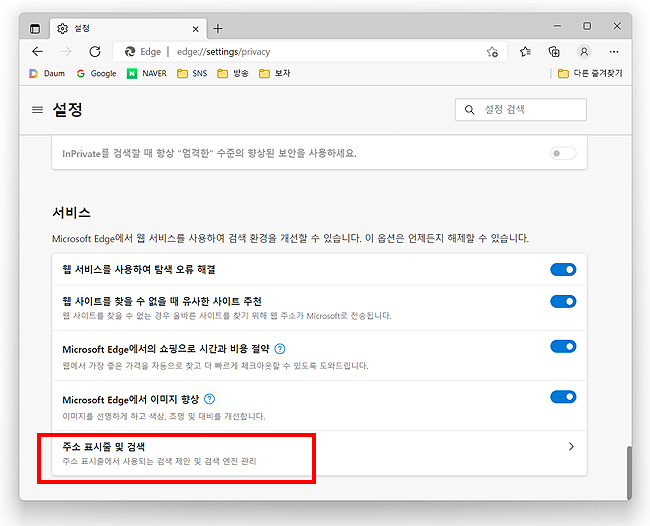Viewport: 650px width, 526px height.
Task: Reload the page with refresh icon
Action: pos(95,51)
